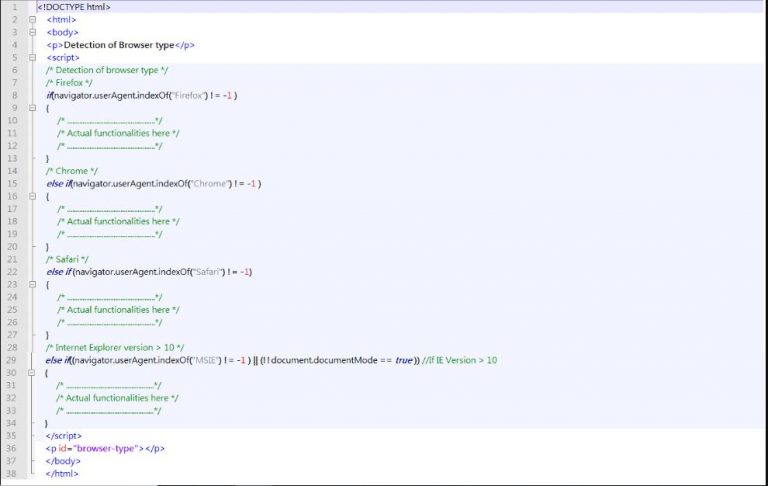This screenshot has width=768, height=486.
Task: Click the dashed comment line on line 33
Action: point(109,411)
